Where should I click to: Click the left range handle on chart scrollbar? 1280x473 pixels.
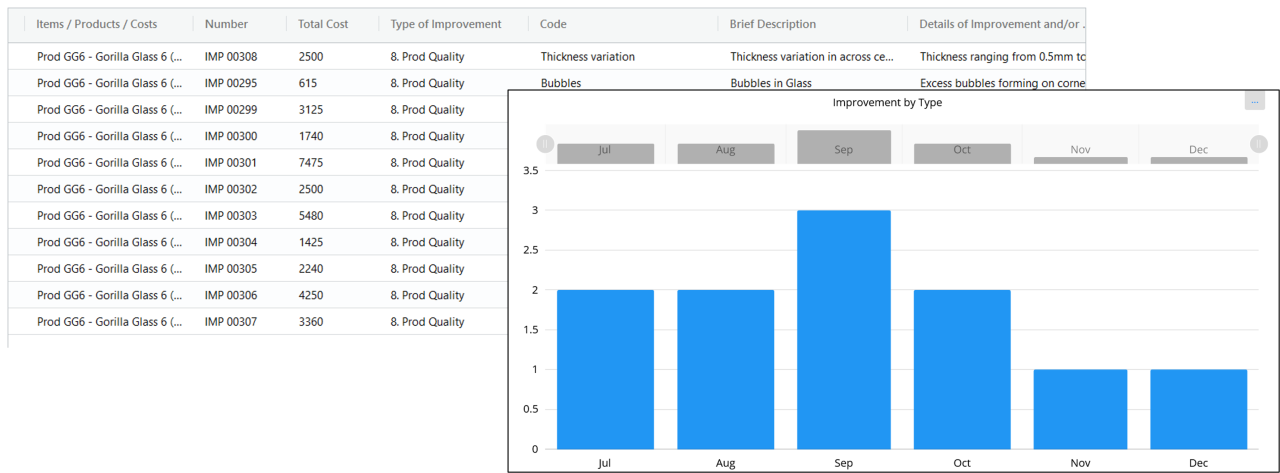click(x=545, y=144)
